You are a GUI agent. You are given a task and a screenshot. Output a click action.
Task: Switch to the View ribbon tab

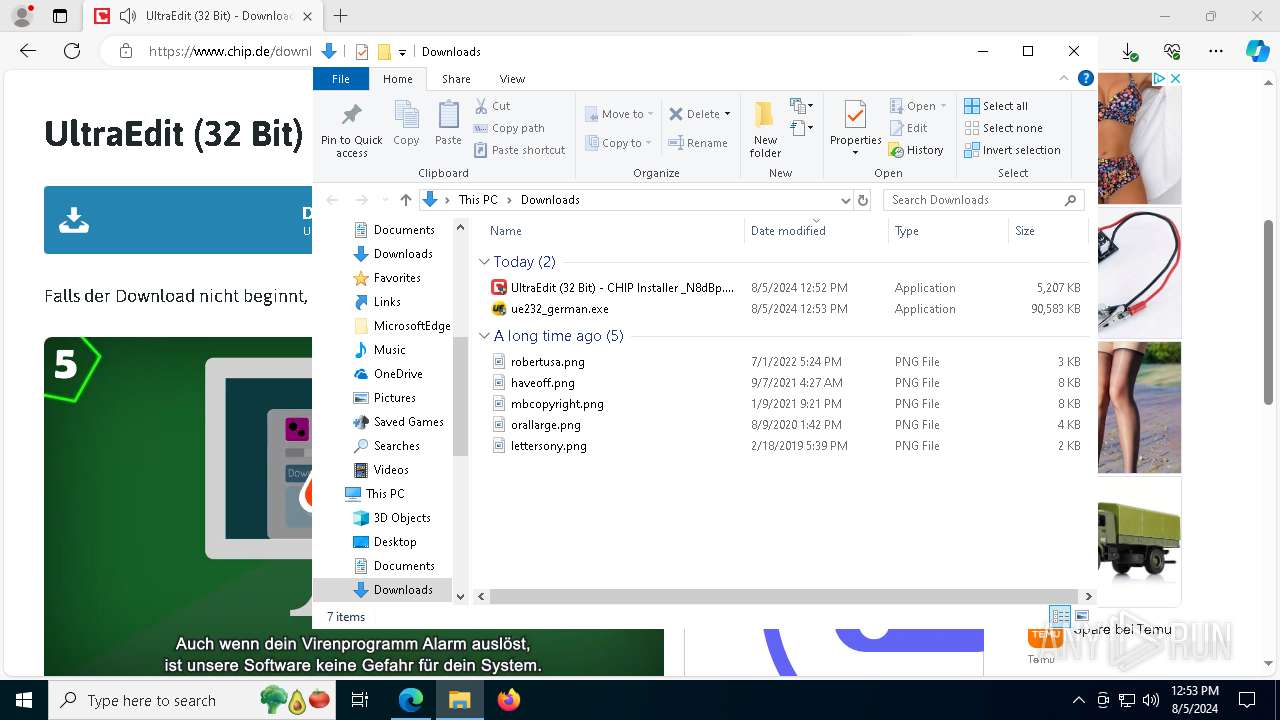click(x=512, y=79)
